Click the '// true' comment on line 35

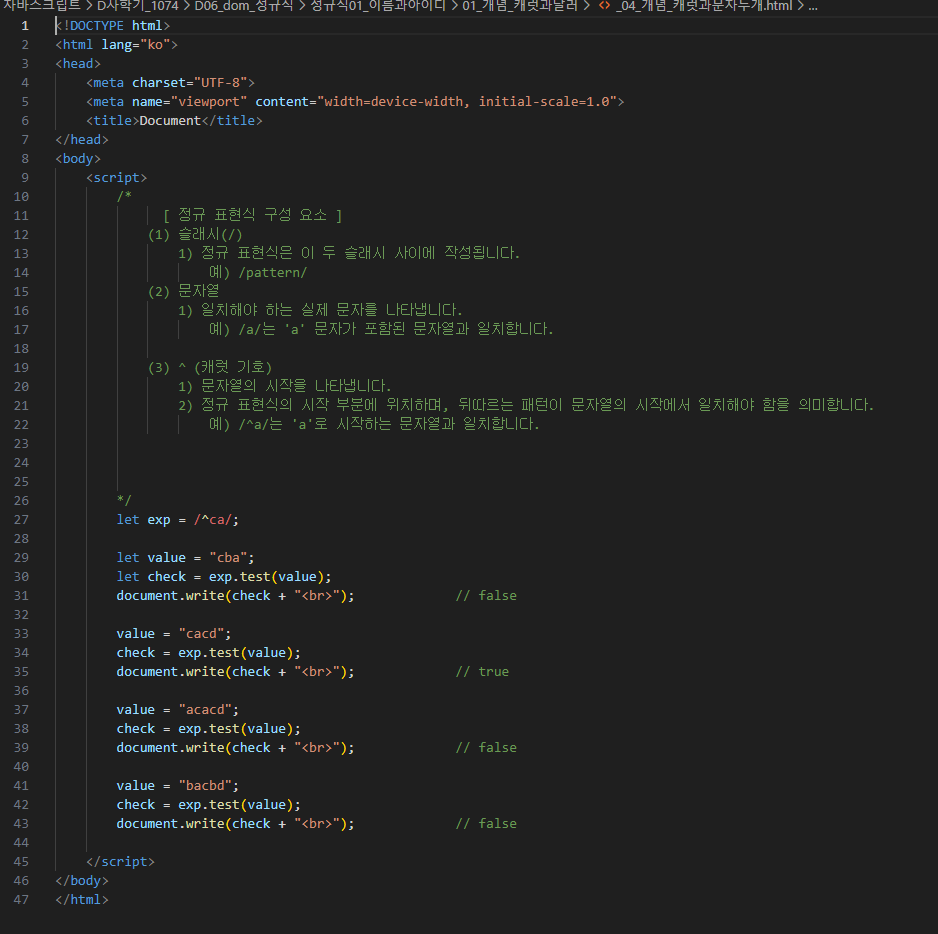click(482, 671)
